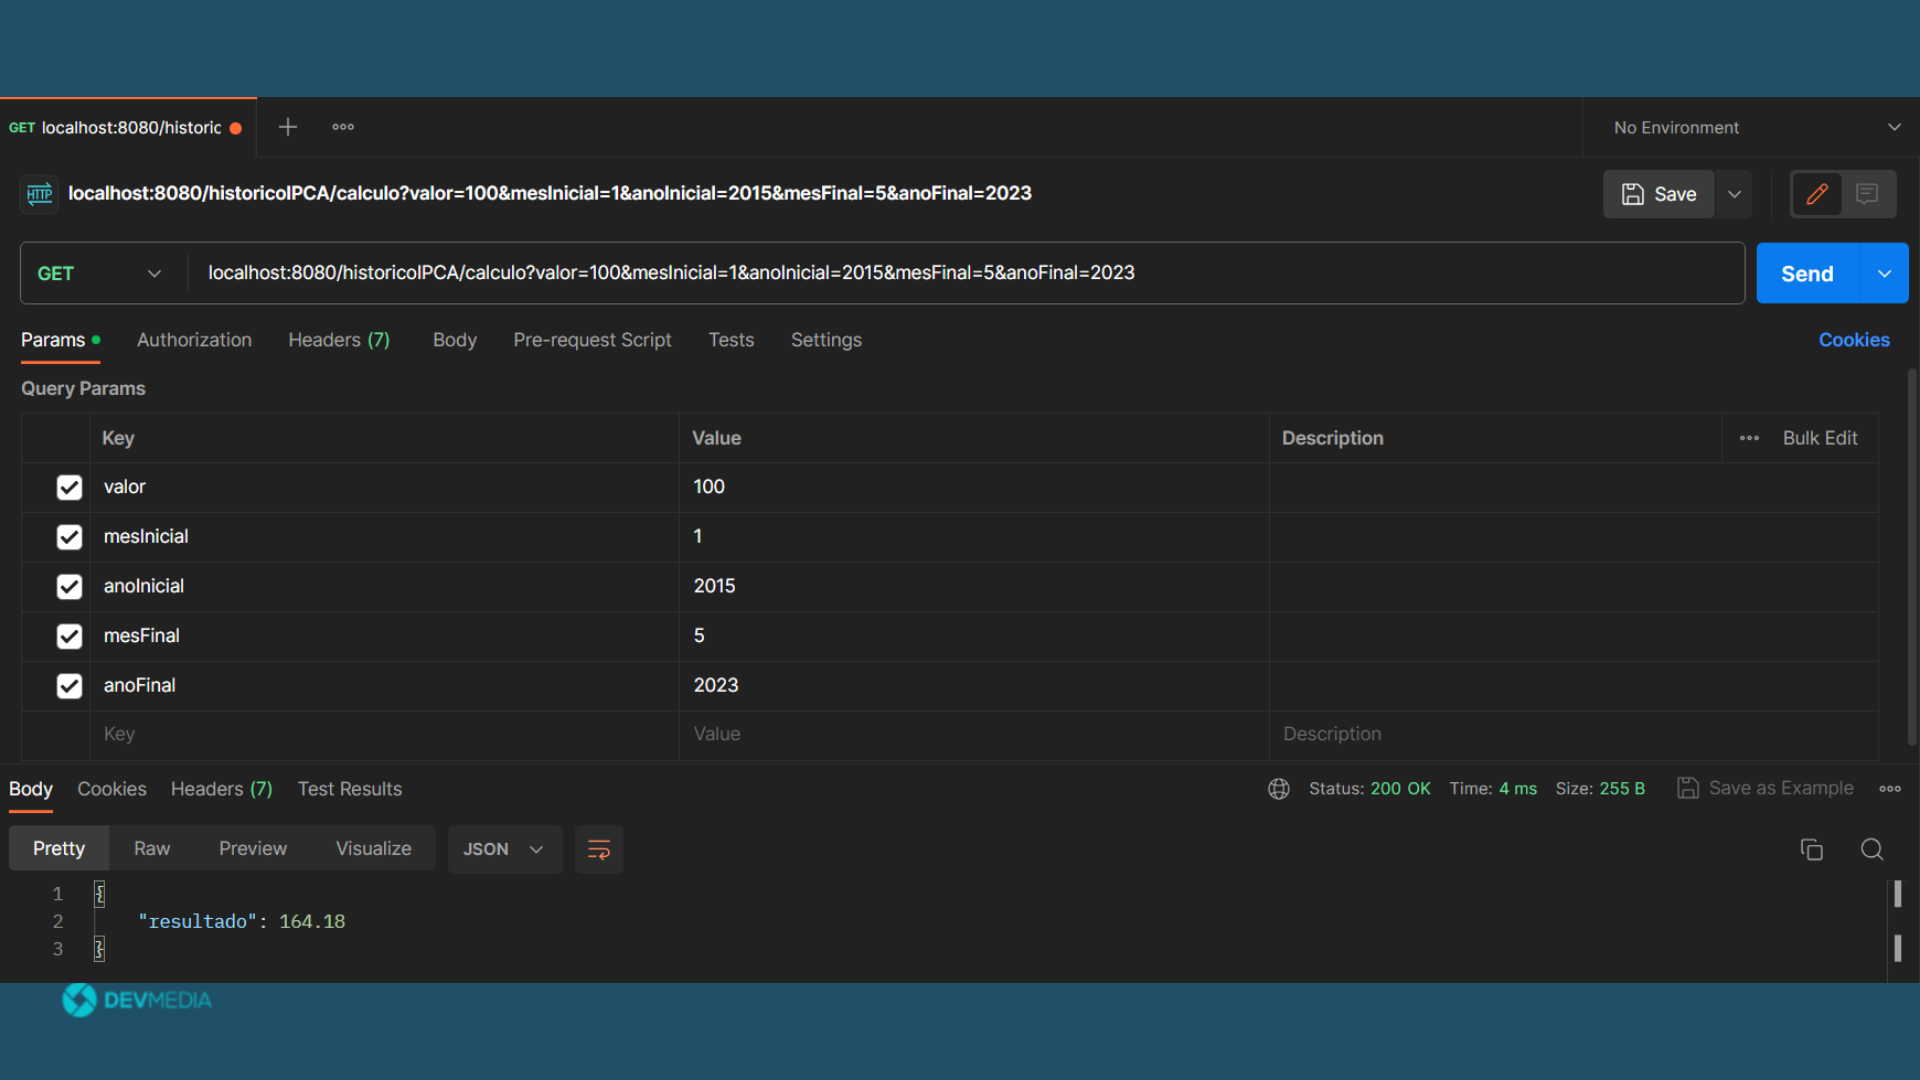
Task: Copy response using the copy icon
Action: point(1811,849)
